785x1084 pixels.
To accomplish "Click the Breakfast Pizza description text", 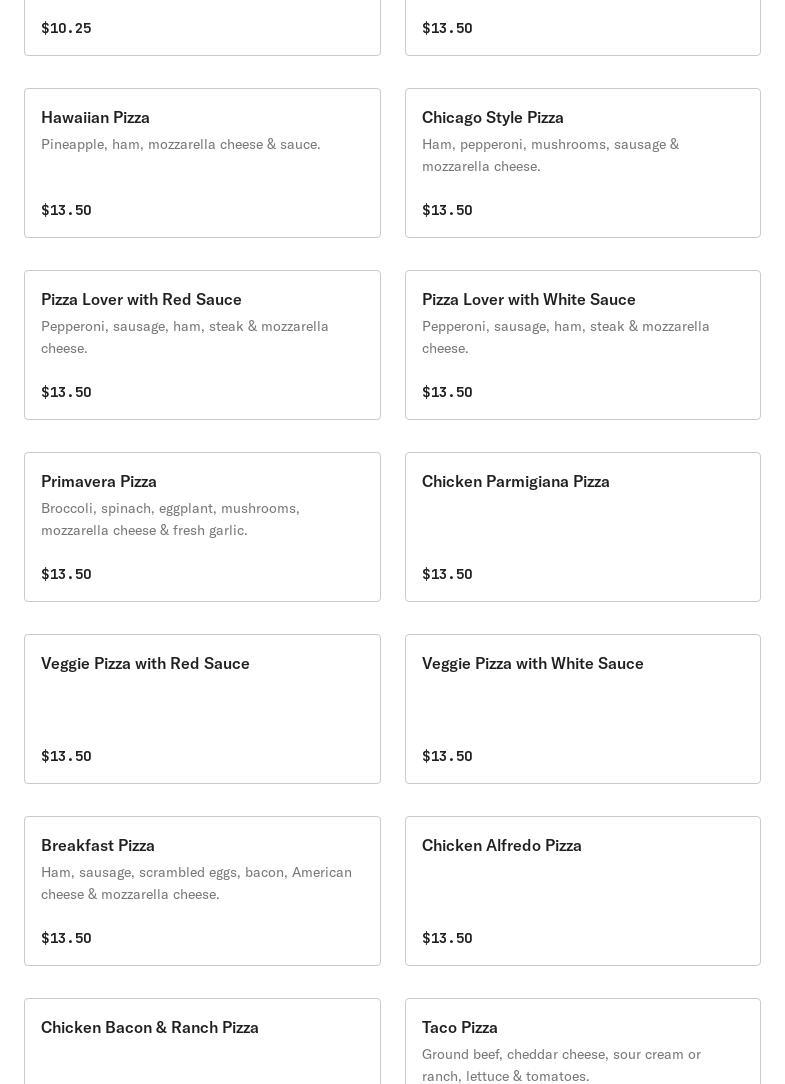I will coord(196,883).
